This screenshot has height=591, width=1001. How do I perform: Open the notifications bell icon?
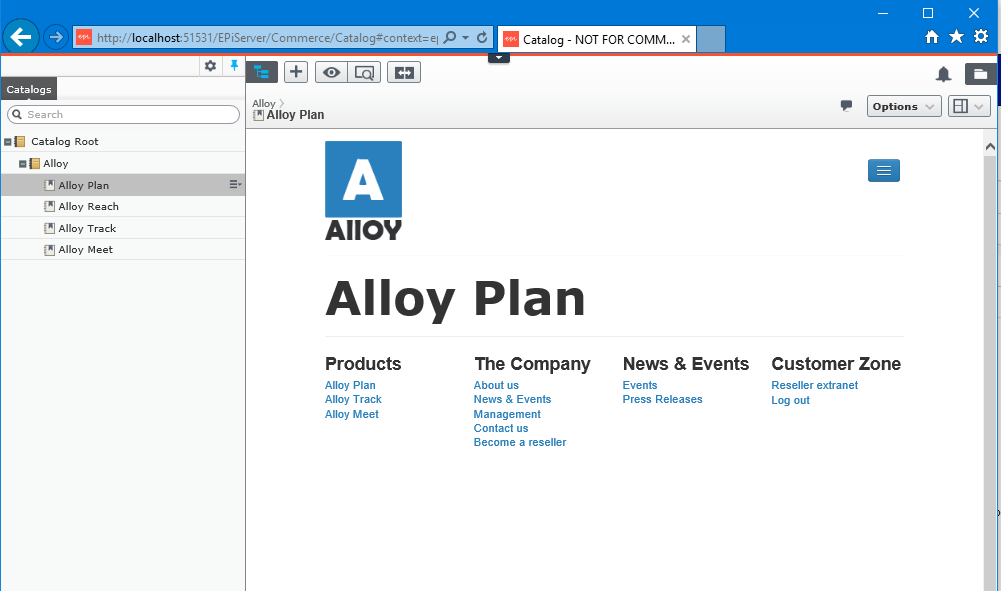coord(941,73)
